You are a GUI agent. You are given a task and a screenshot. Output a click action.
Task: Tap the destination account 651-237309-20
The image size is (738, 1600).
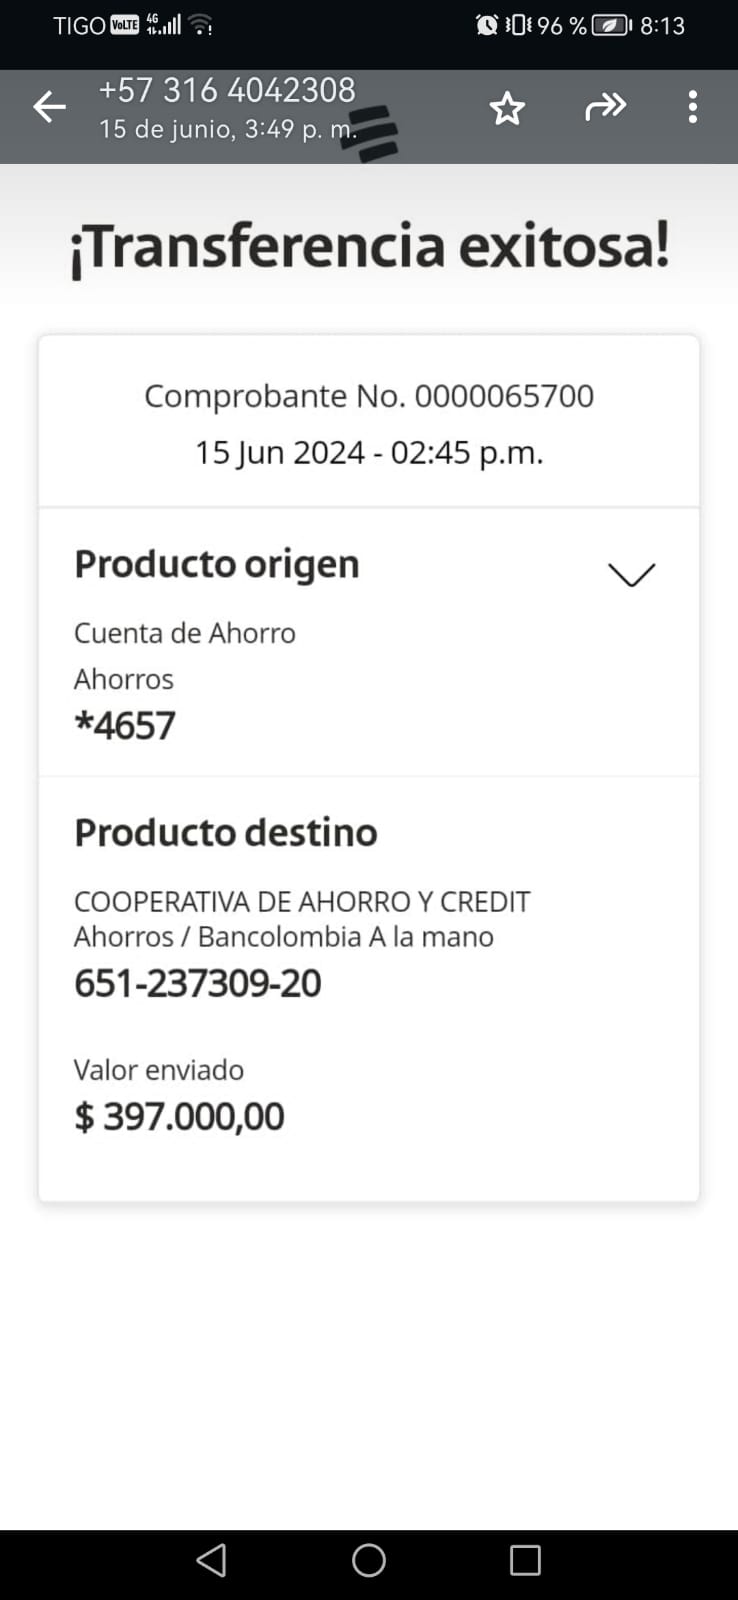coord(198,983)
